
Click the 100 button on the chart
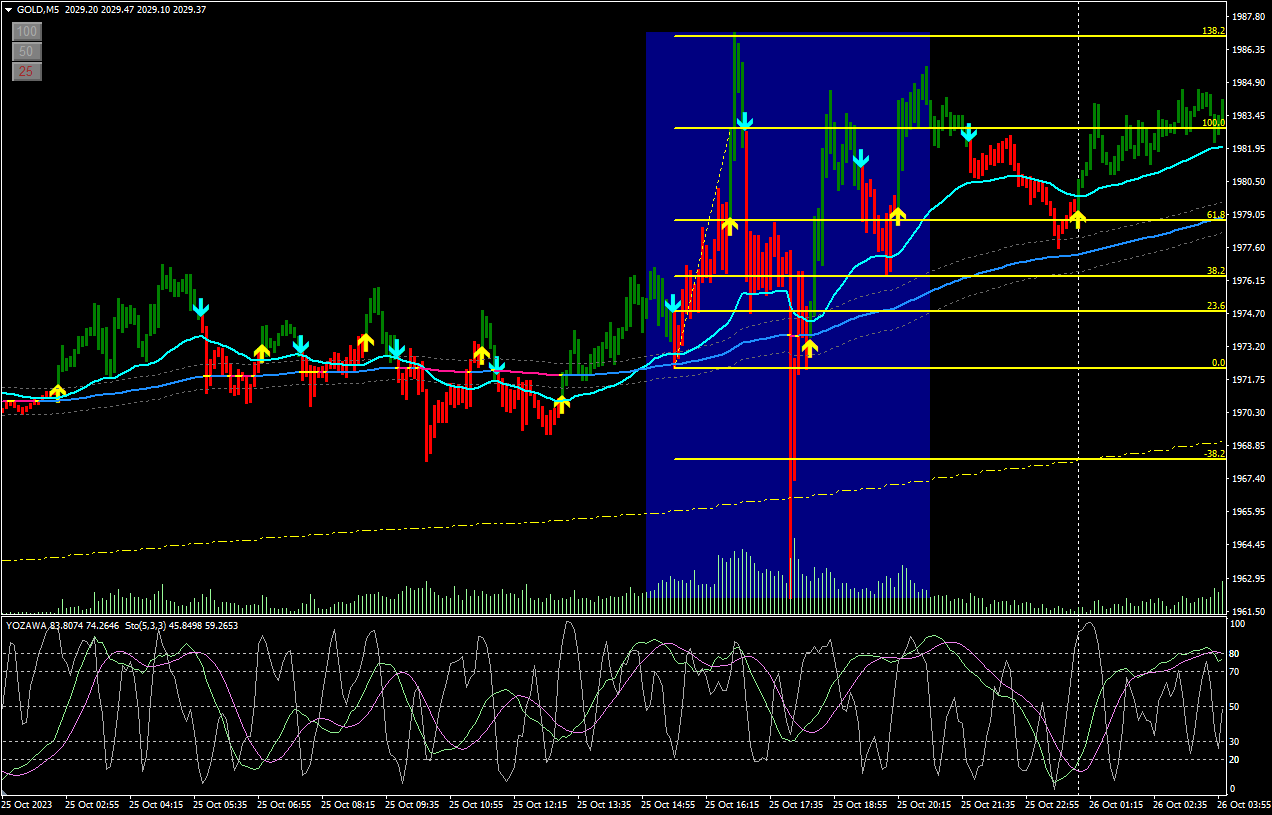(x=27, y=32)
